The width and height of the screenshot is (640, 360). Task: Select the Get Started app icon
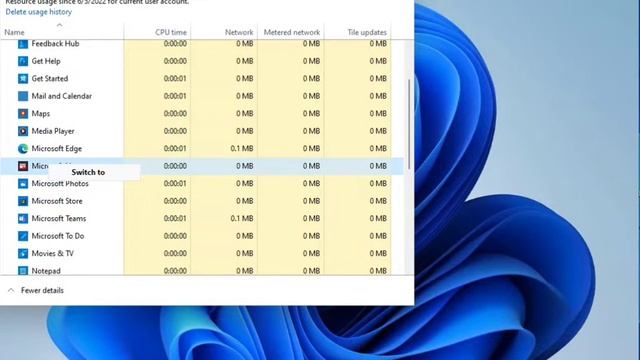point(23,79)
